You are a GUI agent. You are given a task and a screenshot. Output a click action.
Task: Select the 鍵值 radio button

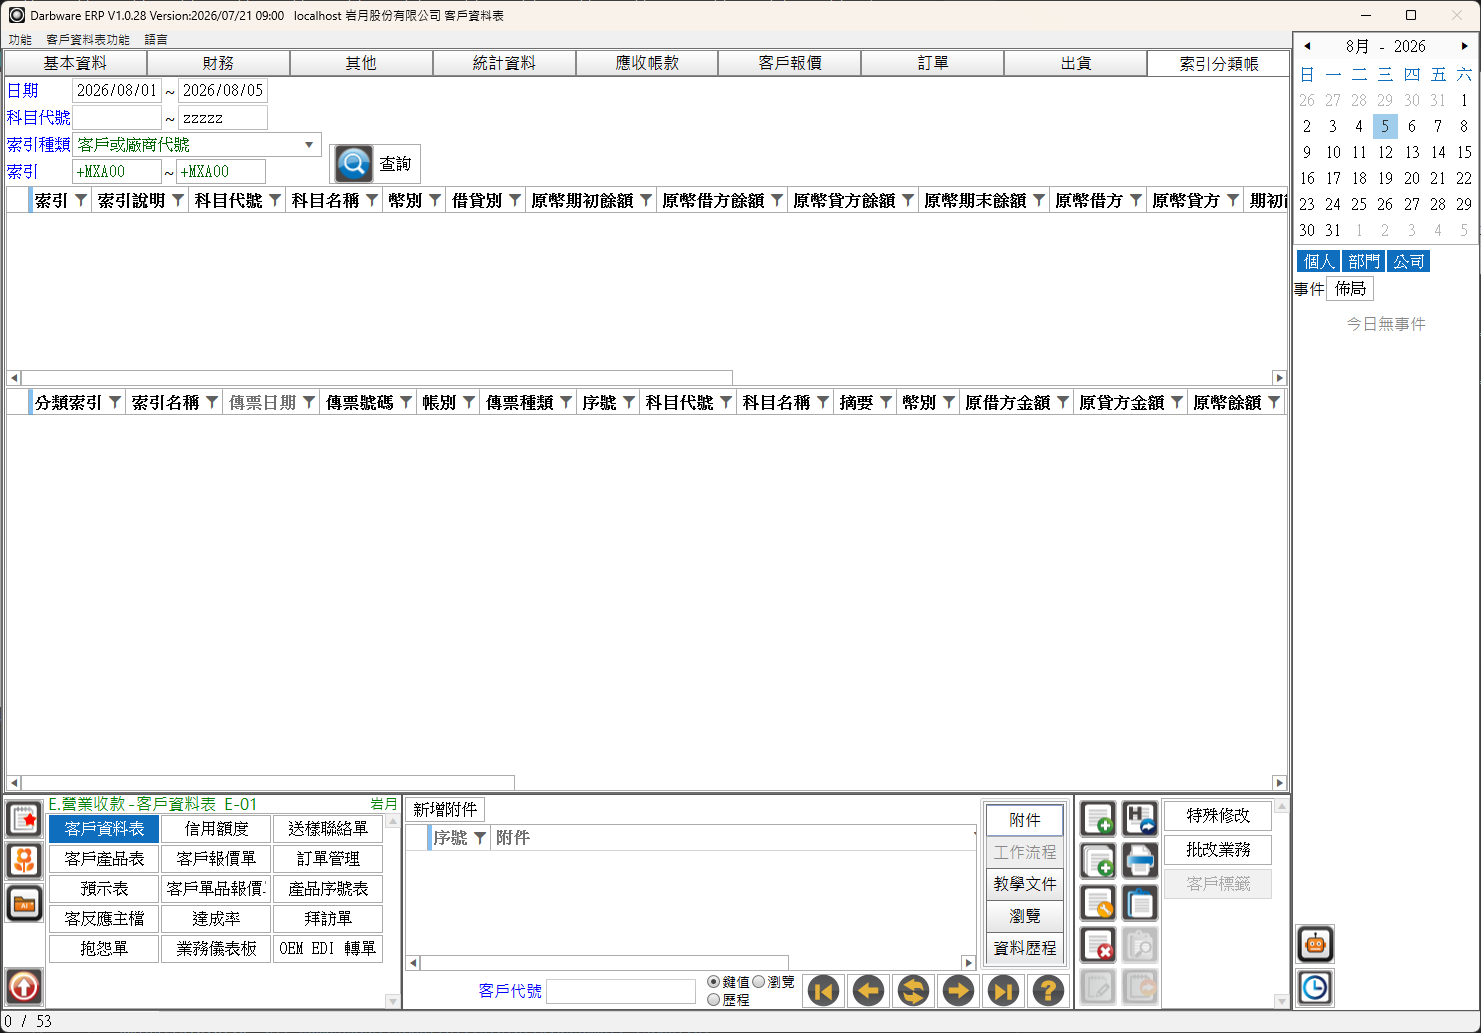[x=713, y=982]
